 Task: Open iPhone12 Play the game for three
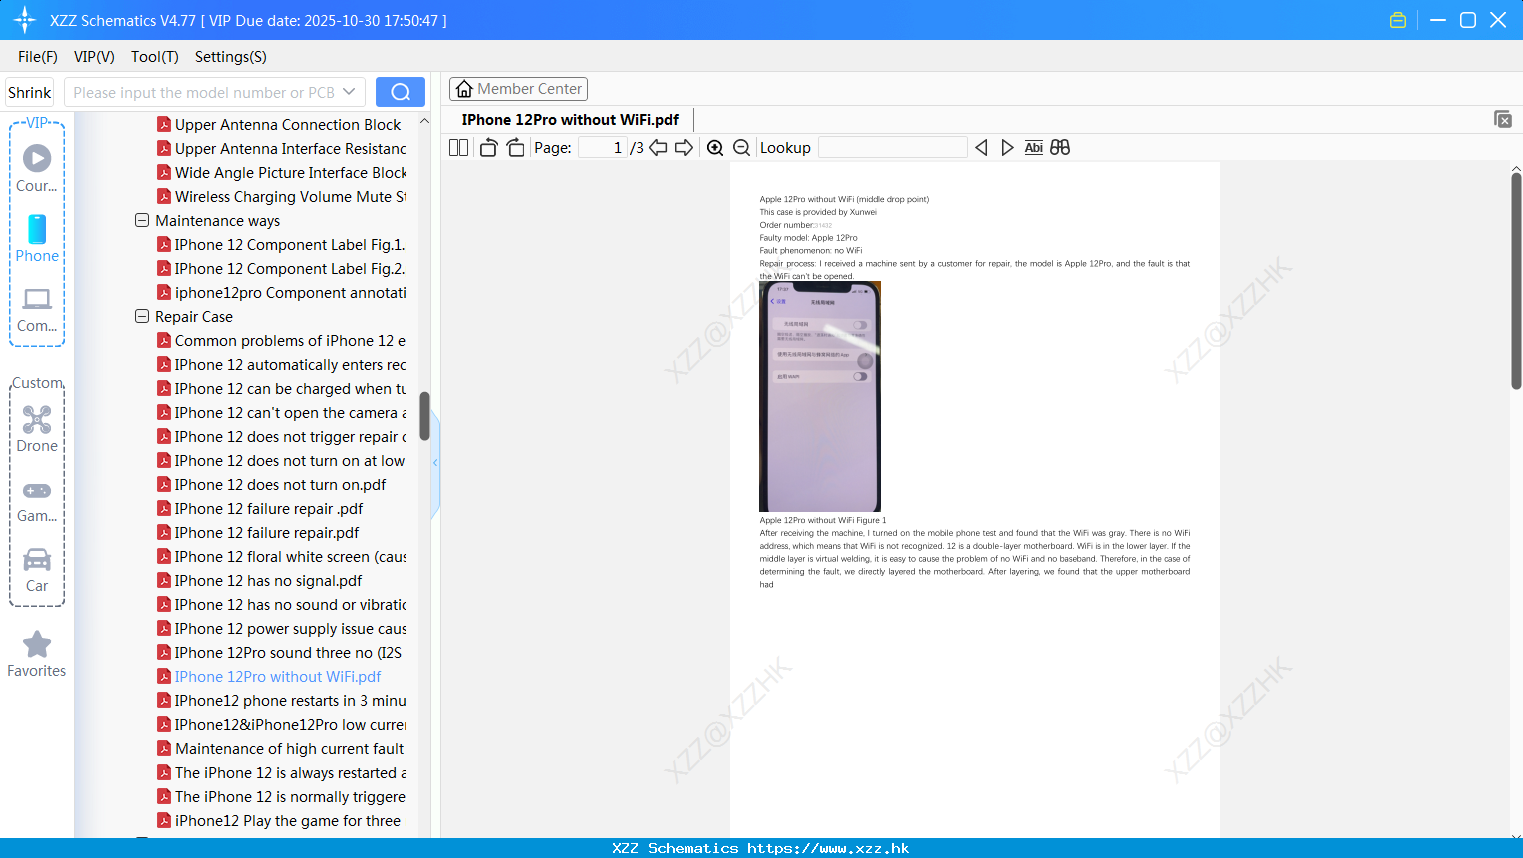pyautogui.click(x=280, y=820)
